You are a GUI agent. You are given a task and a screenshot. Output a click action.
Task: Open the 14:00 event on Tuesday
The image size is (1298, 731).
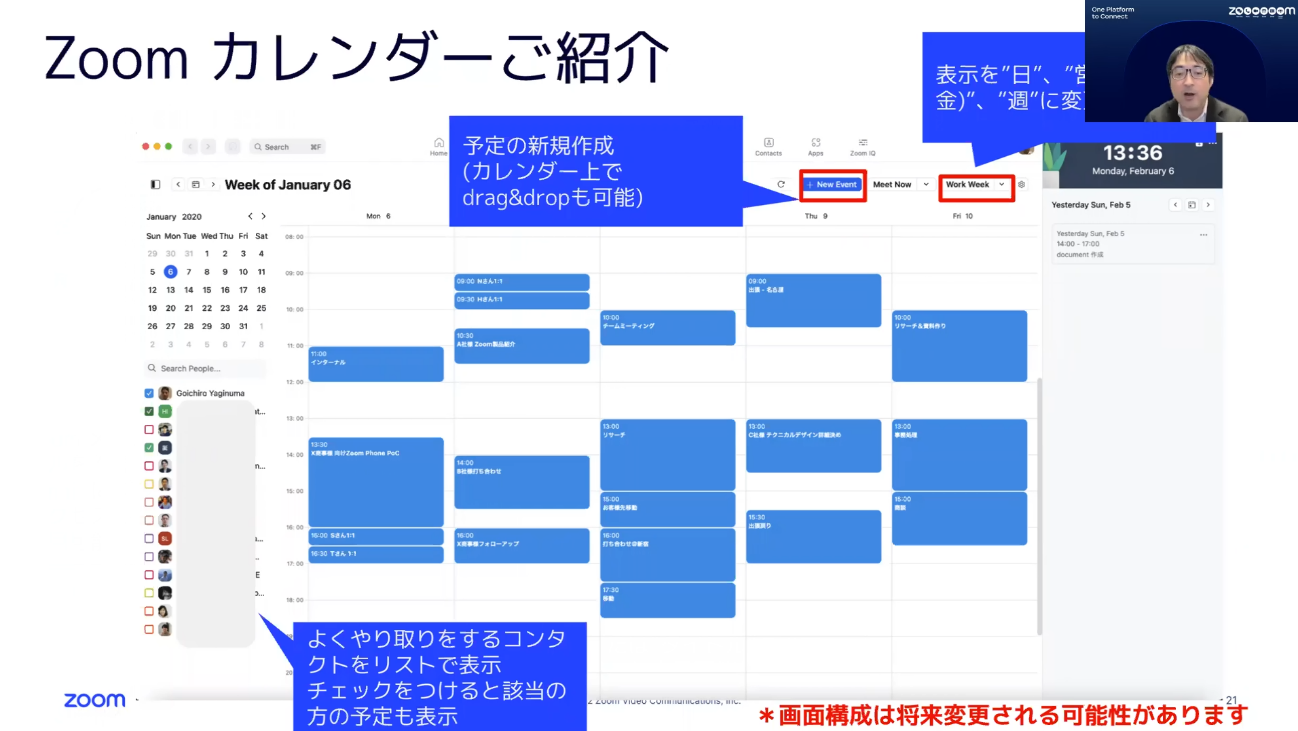pyautogui.click(x=522, y=482)
